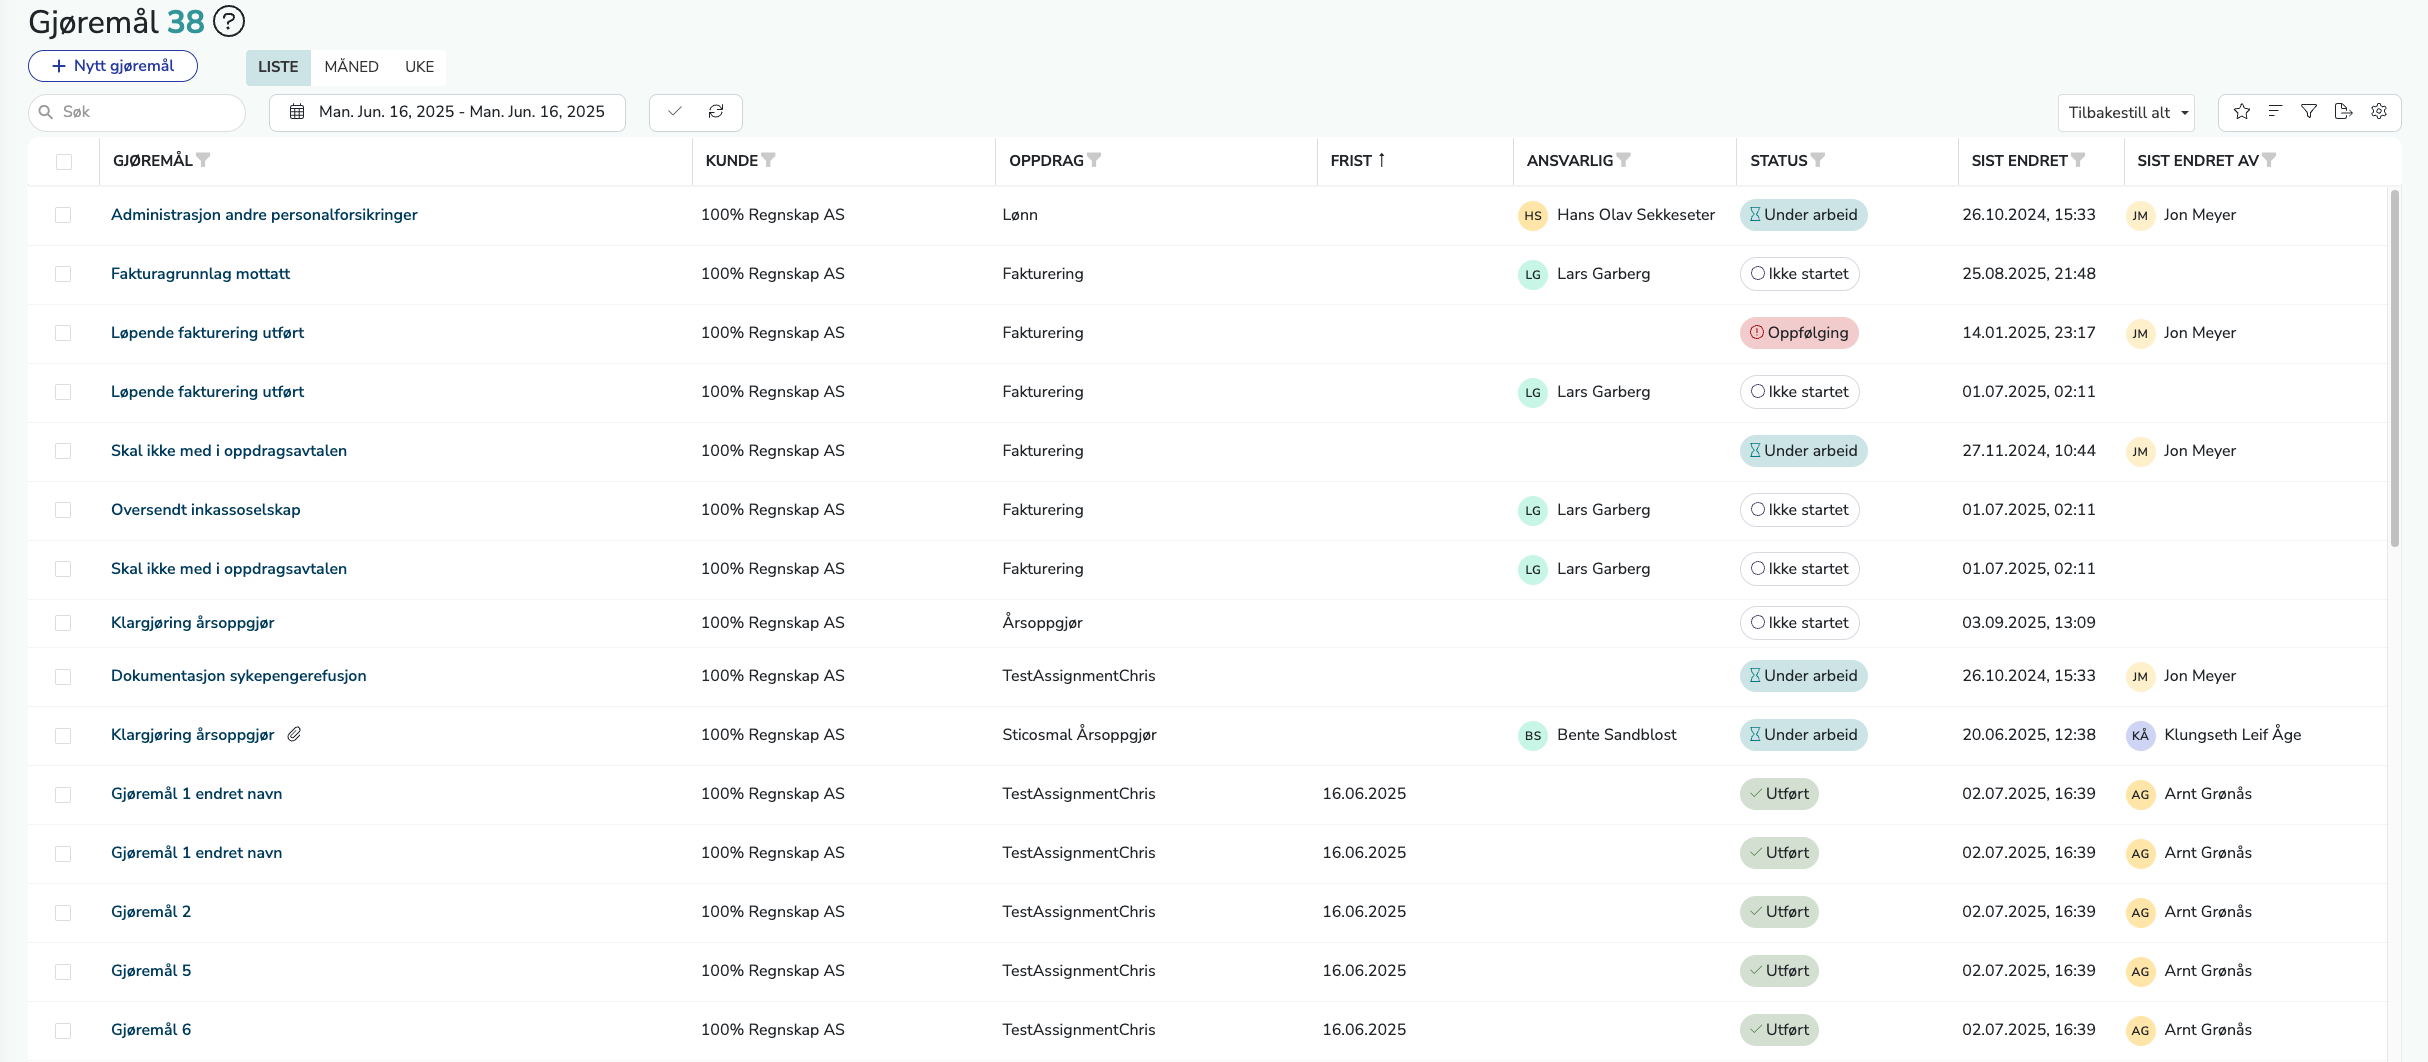
Task: Click the export file icon
Action: point(2343,112)
